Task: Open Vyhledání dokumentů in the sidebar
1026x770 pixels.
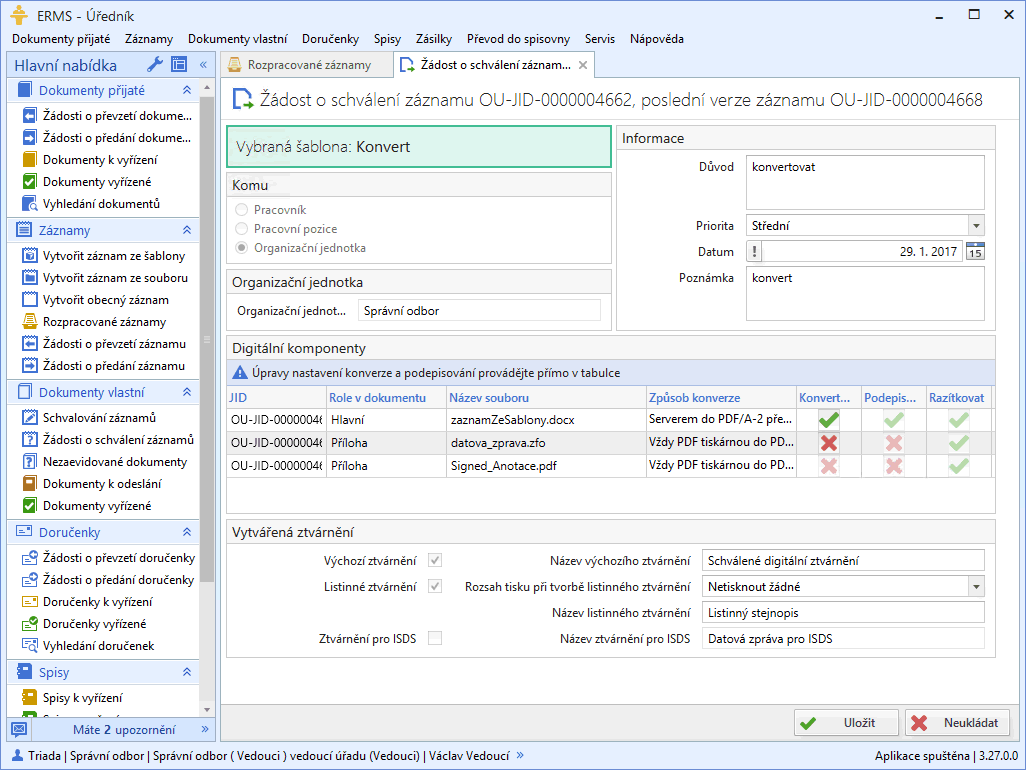Action: tap(101, 204)
